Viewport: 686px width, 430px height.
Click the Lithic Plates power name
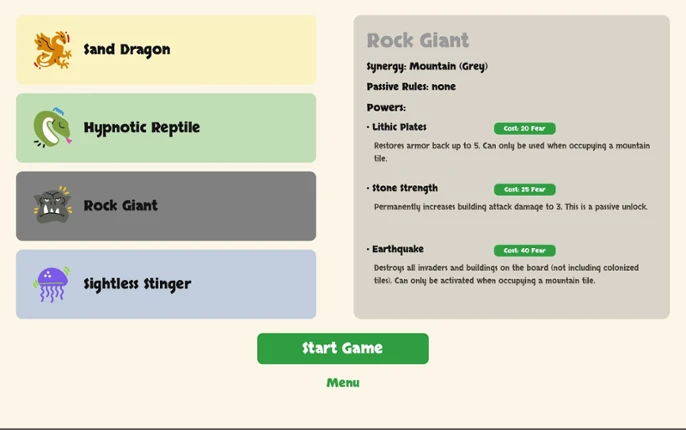point(399,127)
